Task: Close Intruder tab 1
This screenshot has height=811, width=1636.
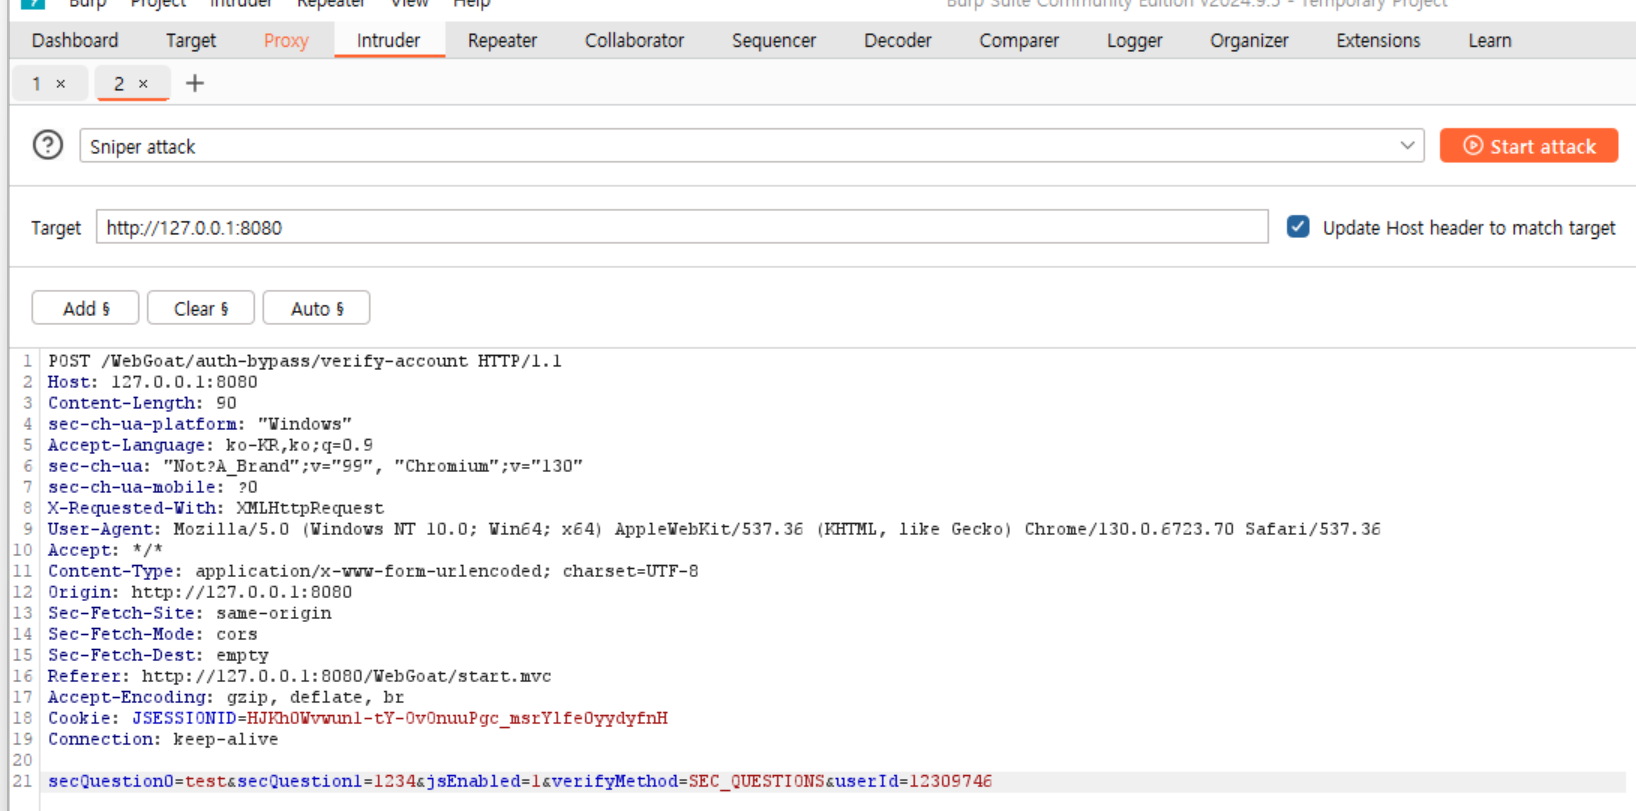Action: [x=61, y=84]
